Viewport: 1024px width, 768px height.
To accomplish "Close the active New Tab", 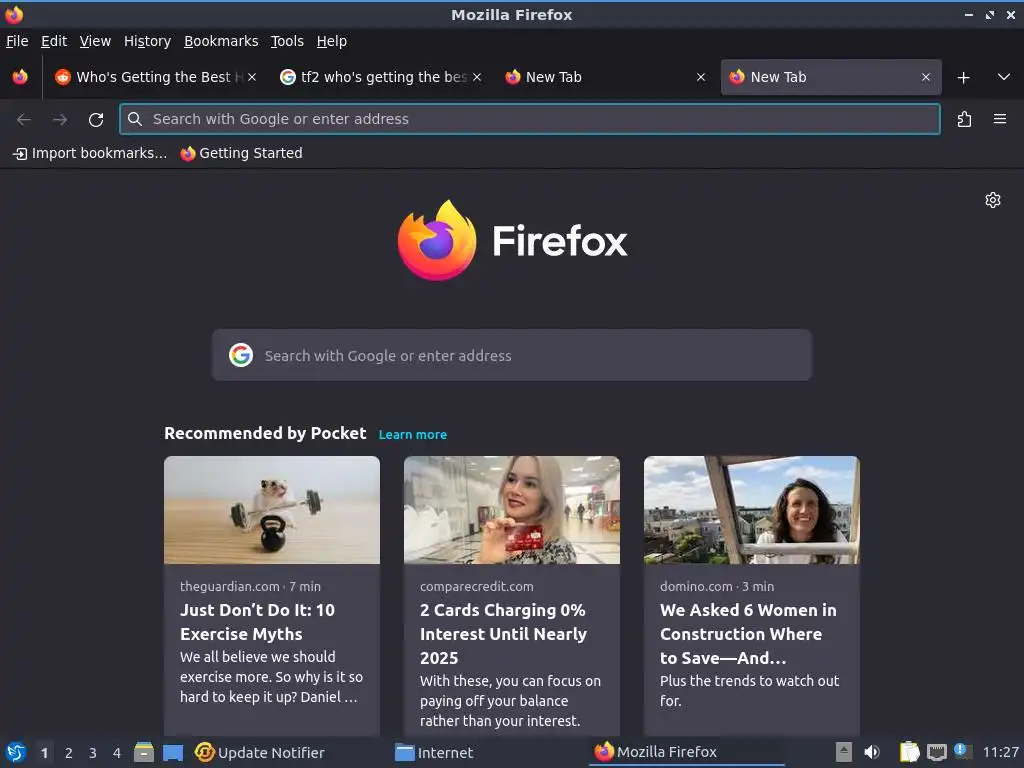I will (925, 77).
